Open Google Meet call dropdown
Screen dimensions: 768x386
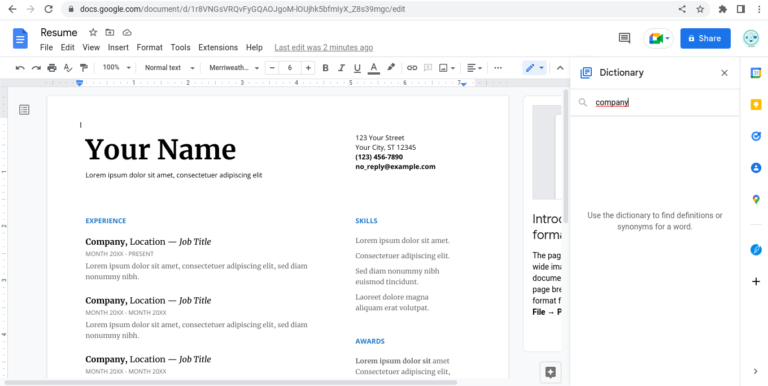pos(658,38)
